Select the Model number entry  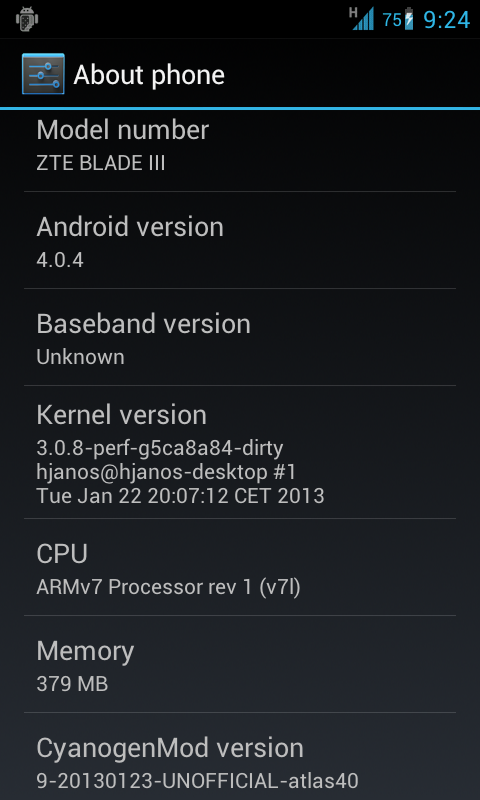point(240,146)
